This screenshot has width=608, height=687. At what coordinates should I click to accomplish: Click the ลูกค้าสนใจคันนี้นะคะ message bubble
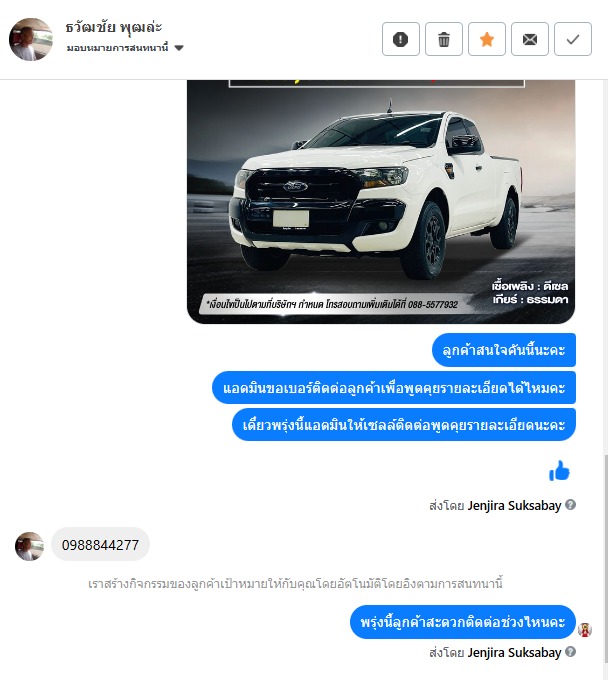504,350
